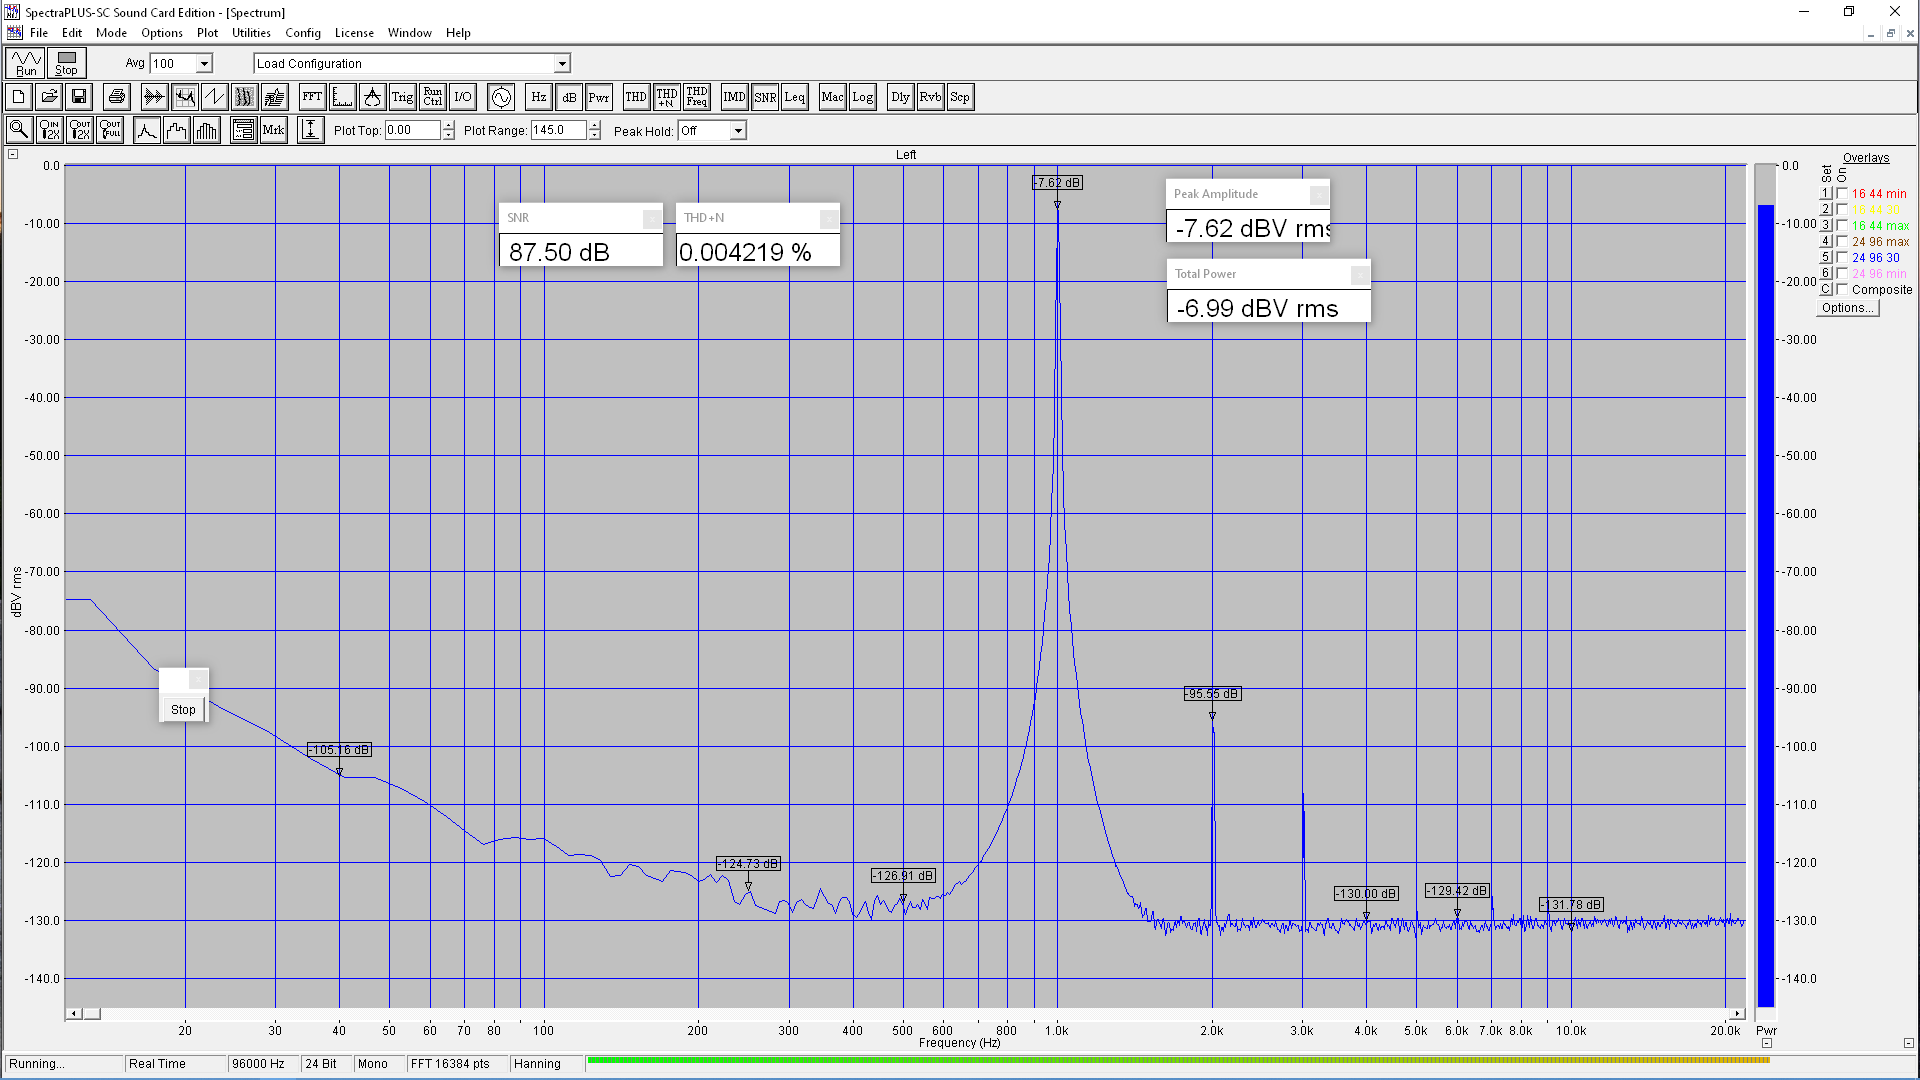The image size is (1920, 1080).
Task: Click the -95.55 dB harmonic marker label
Action: pos(1212,694)
